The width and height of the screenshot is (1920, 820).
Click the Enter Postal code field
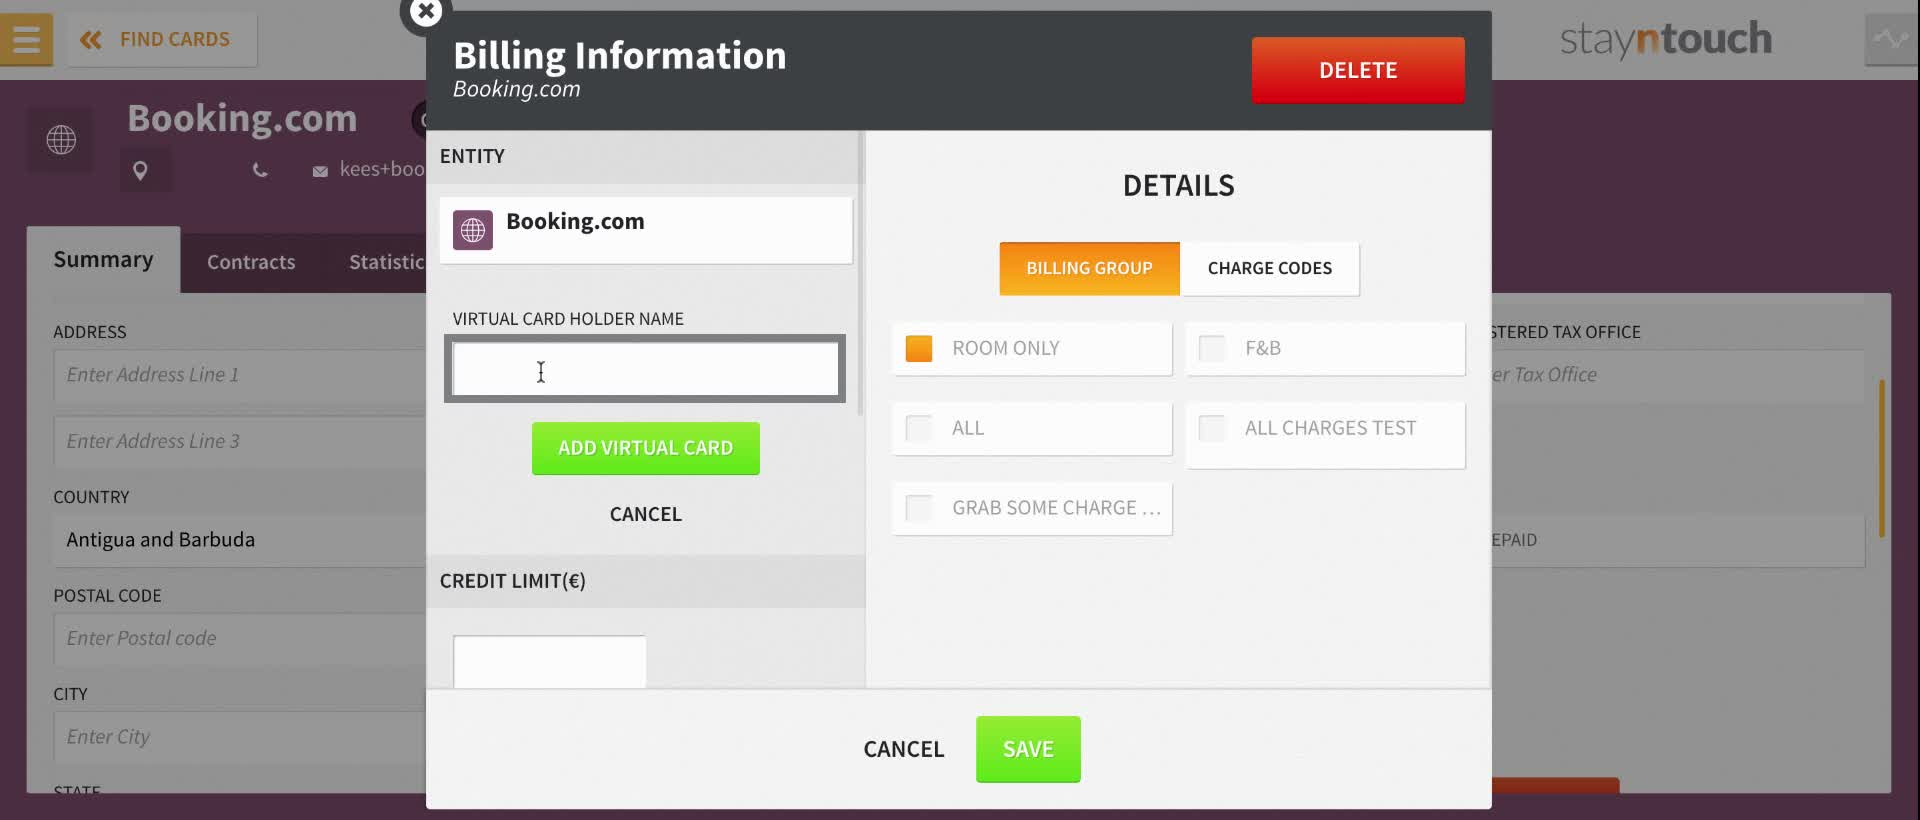pyautogui.click(x=240, y=638)
